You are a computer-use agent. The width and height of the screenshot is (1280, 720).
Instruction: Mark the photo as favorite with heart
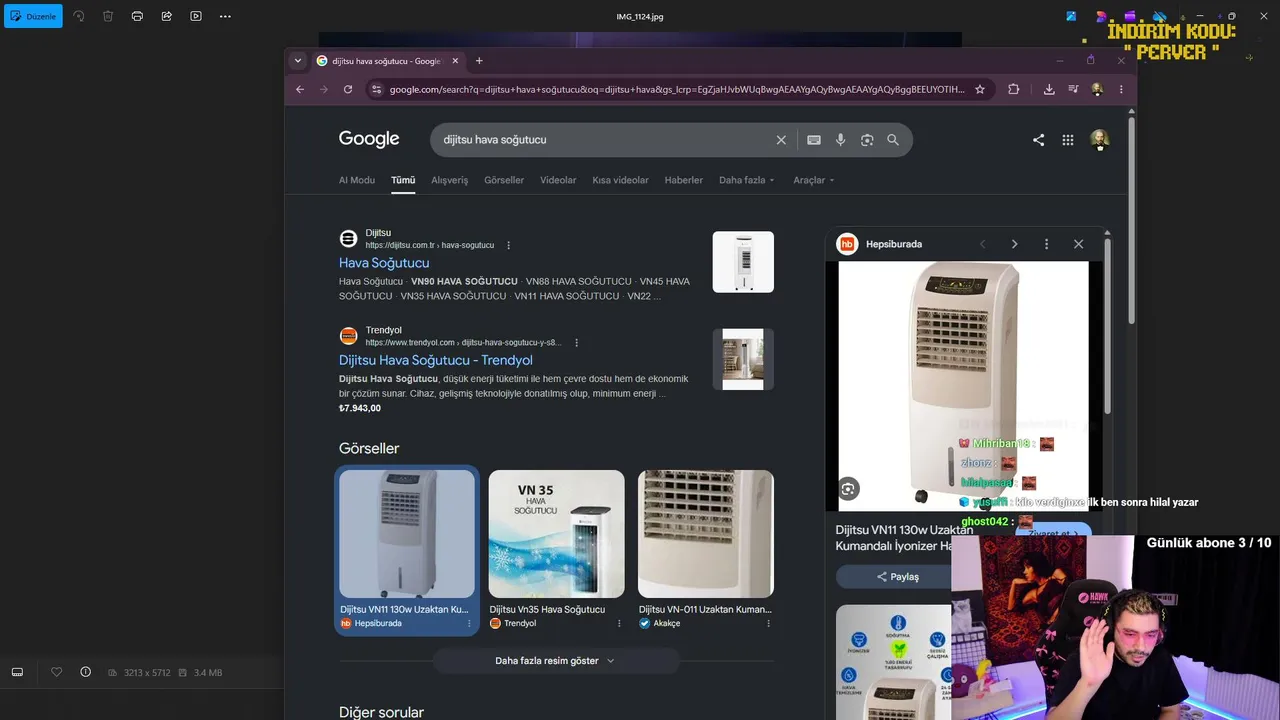pyautogui.click(x=56, y=672)
